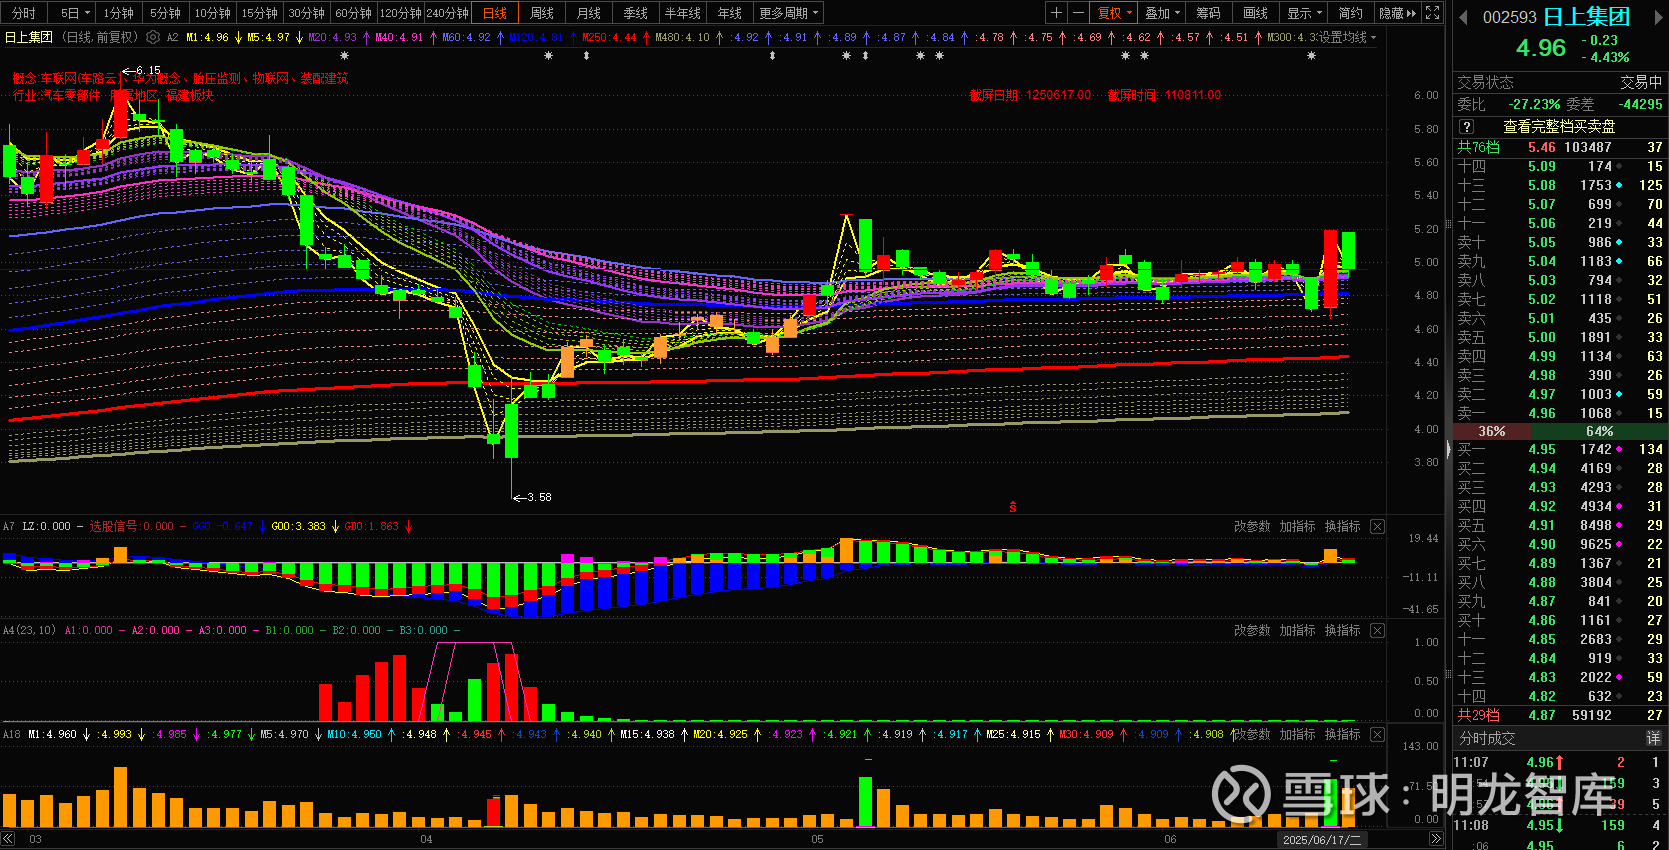Click 加指标 in LZ indicator panel
The image size is (1669, 850).
[1297, 526]
